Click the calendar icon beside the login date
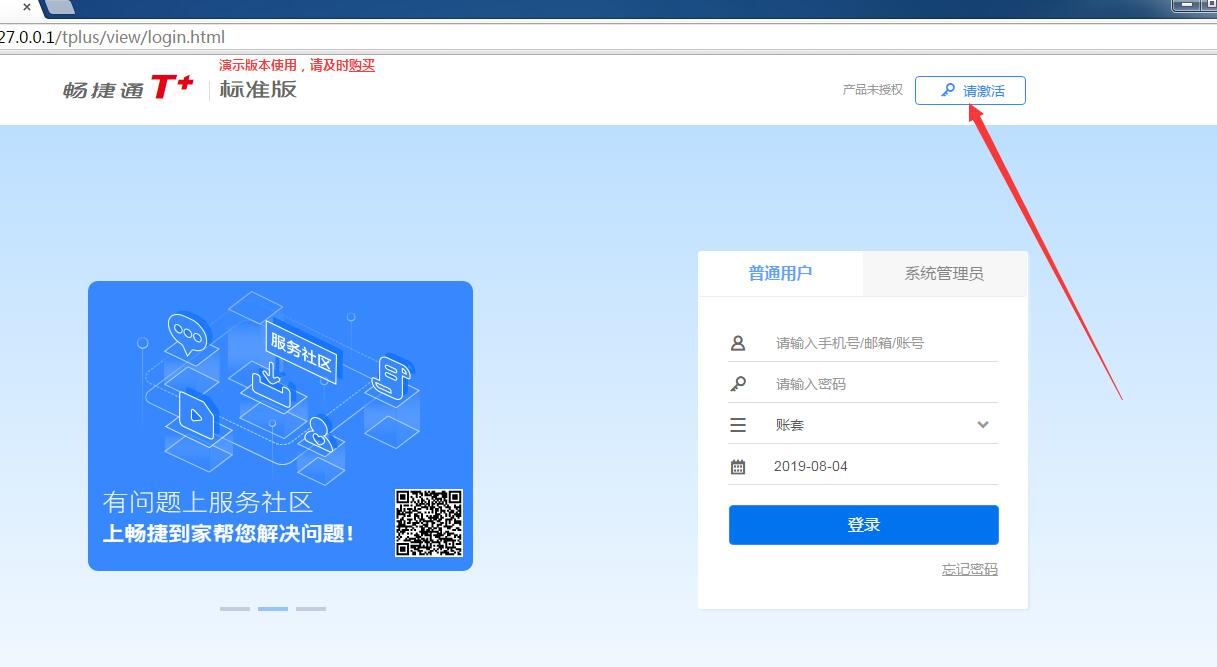The width and height of the screenshot is (1217, 667). pyautogui.click(x=738, y=465)
